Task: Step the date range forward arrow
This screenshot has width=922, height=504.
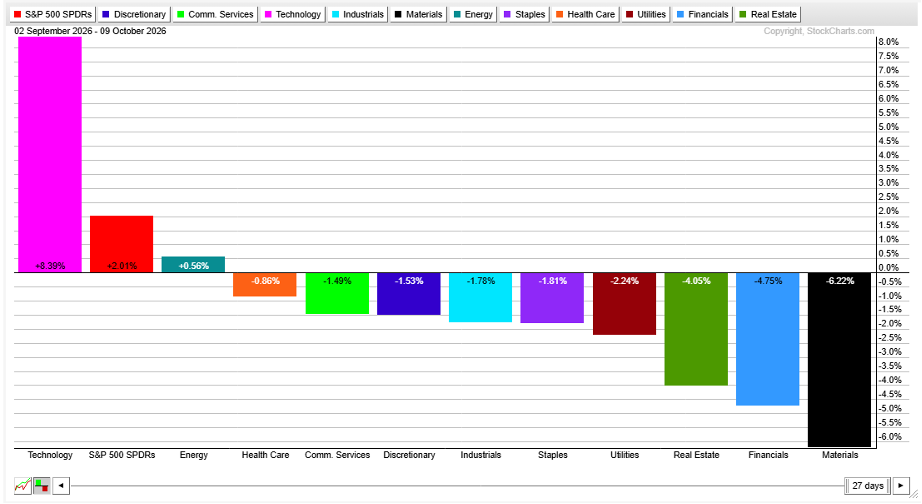Action: (901, 486)
